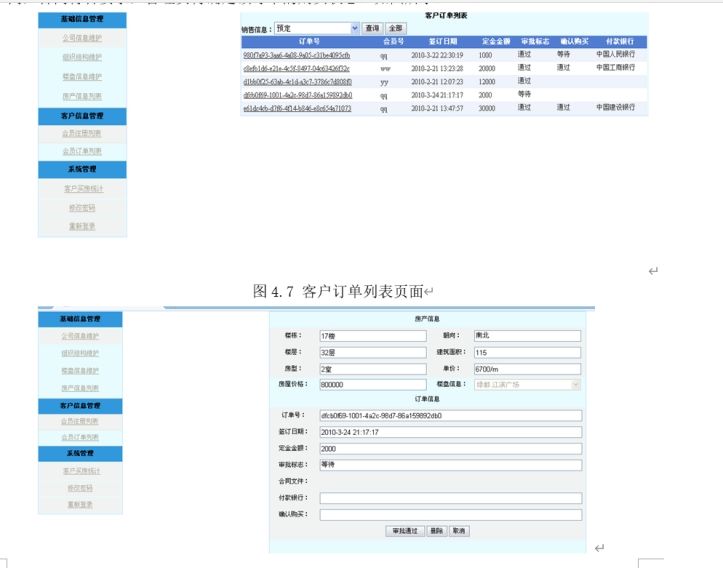Click the 楼栋 field containing 17栋

point(373,336)
